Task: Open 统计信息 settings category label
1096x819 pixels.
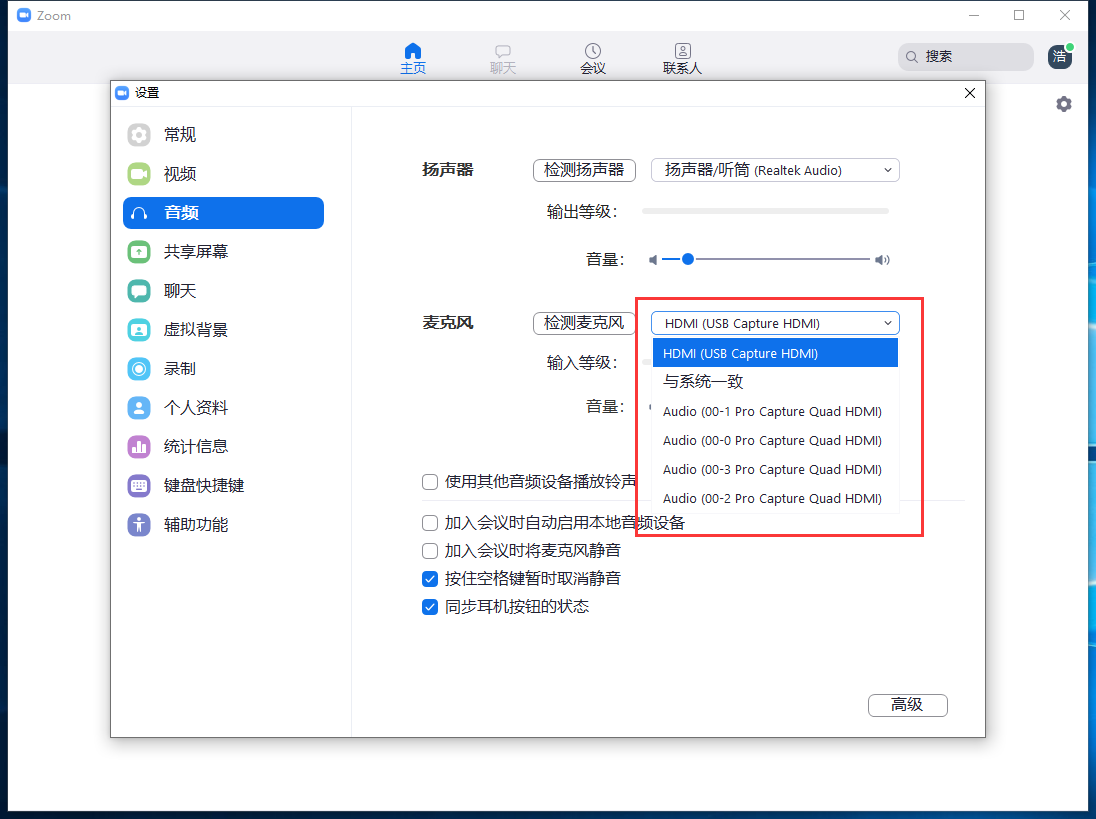Action: [196, 447]
